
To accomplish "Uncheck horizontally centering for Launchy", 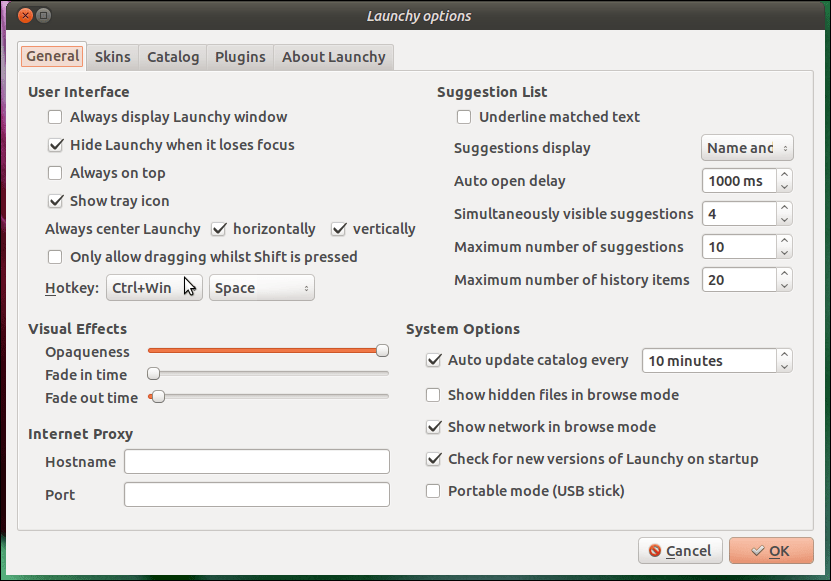I will point(219,229).
